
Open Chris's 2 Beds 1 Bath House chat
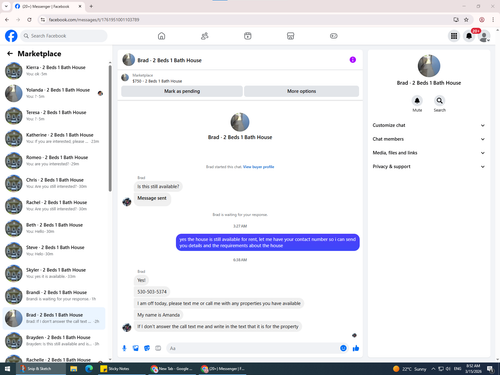(55, 183)
